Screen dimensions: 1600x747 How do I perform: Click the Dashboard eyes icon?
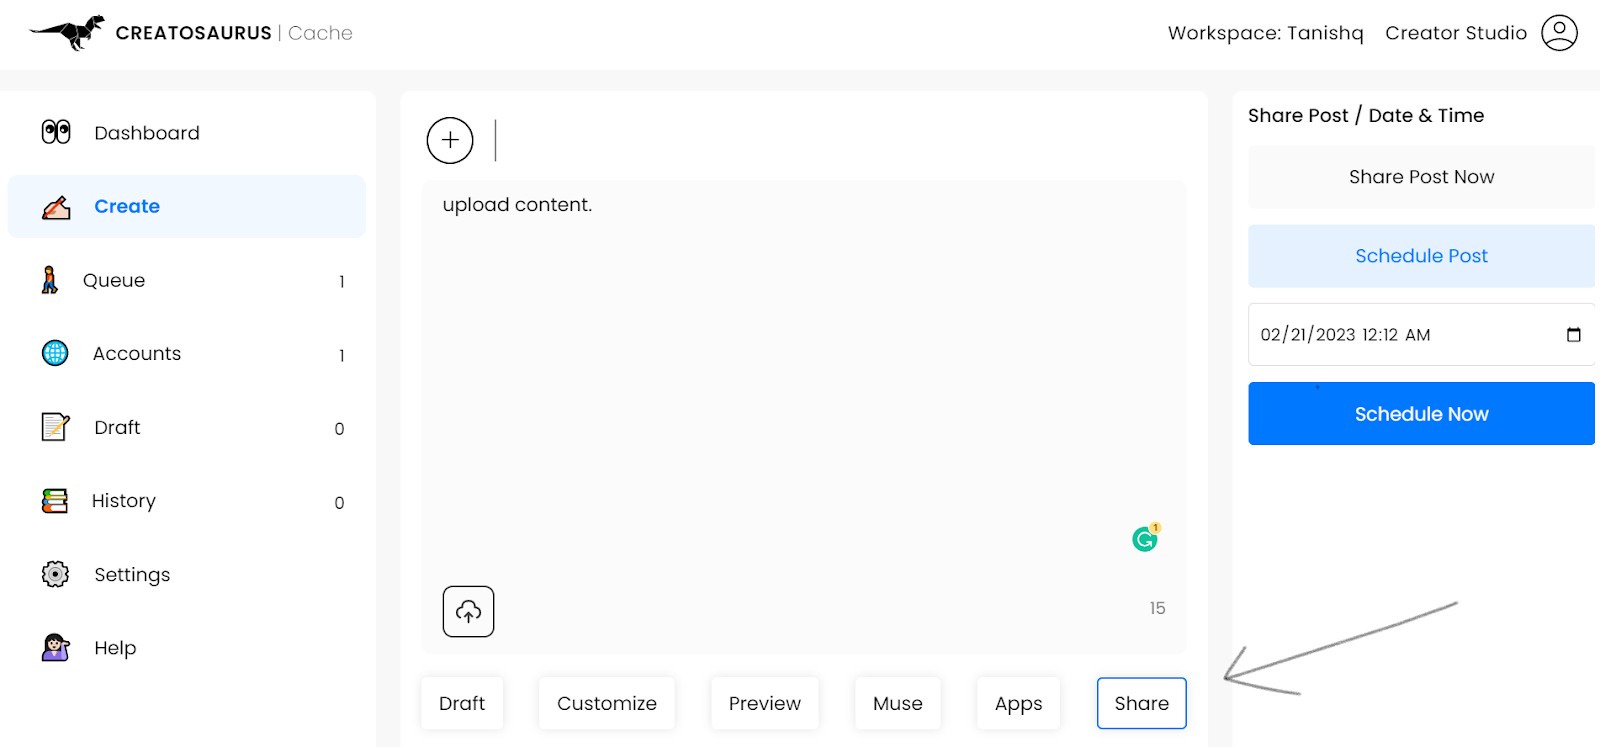click(x=56, y=132)
